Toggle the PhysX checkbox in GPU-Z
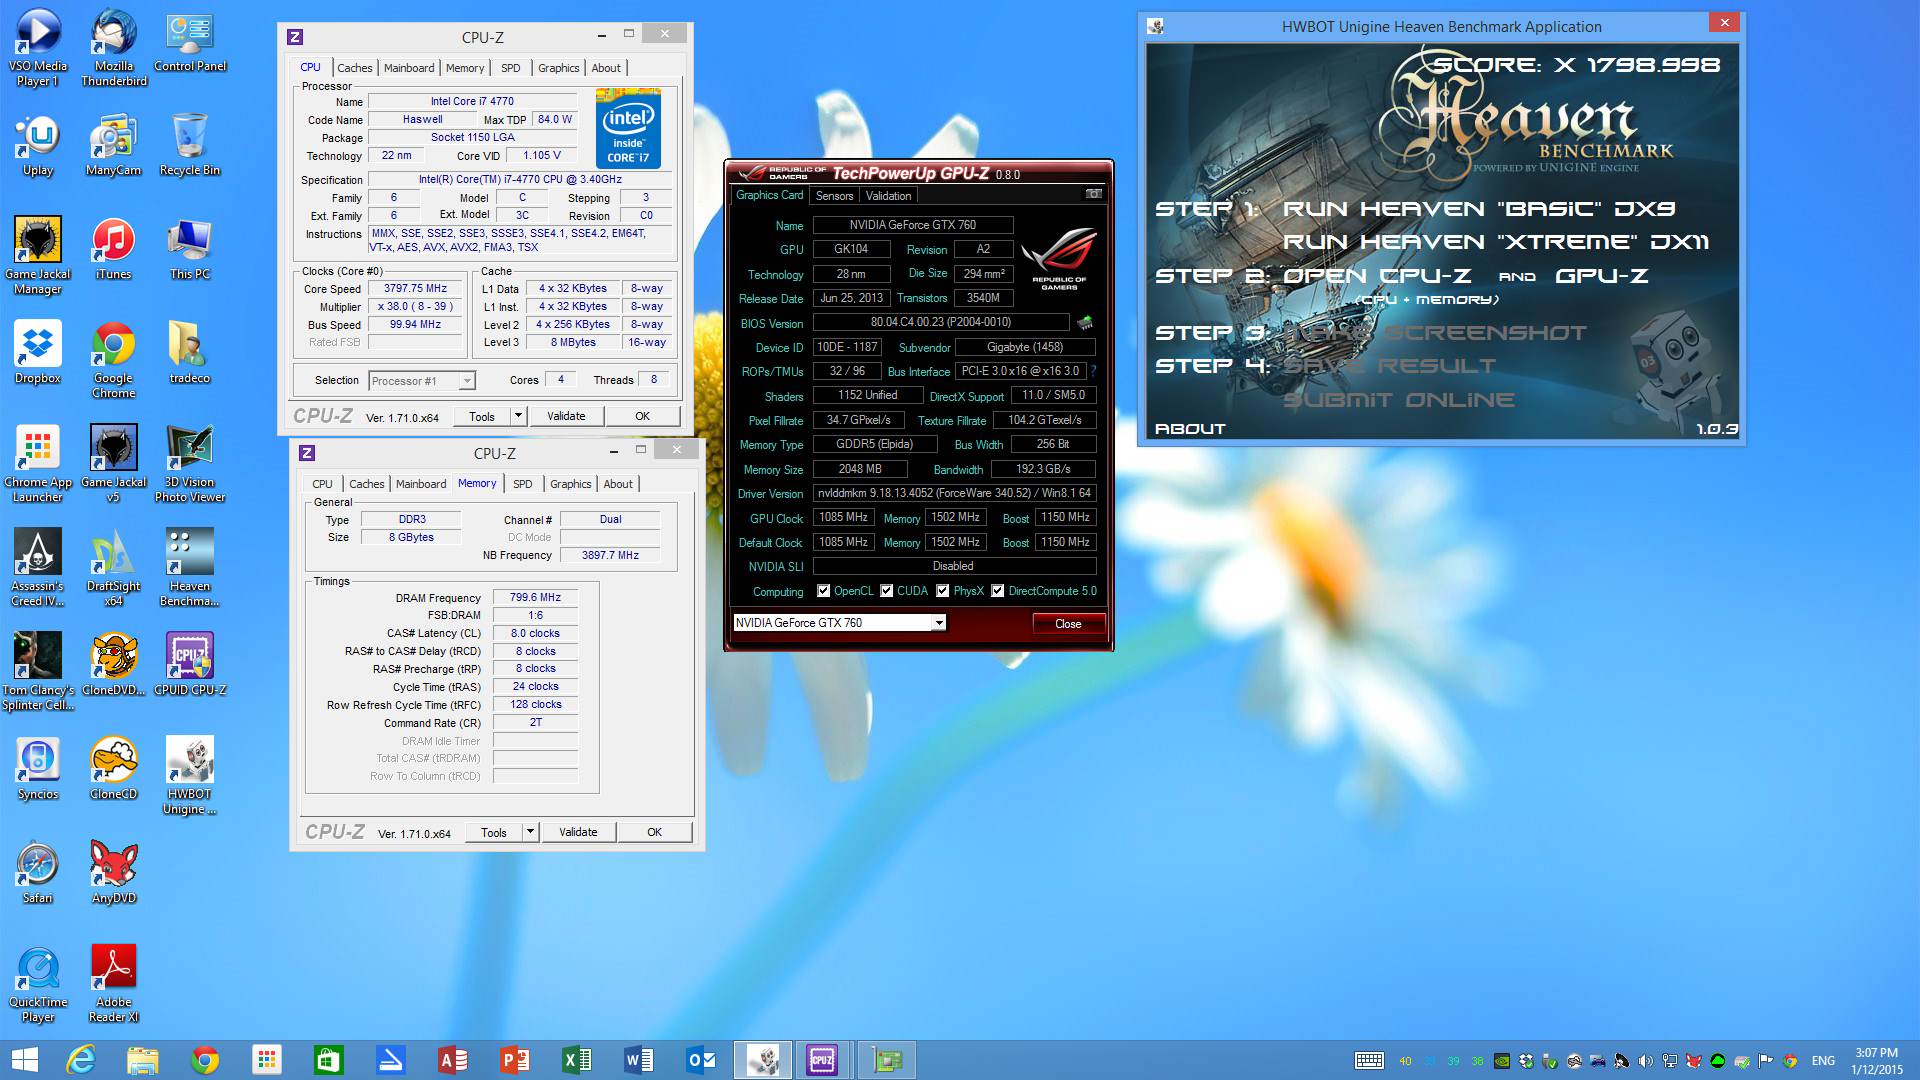Viewport: 1920px width, 1080px height. click(x=942, y=591)
